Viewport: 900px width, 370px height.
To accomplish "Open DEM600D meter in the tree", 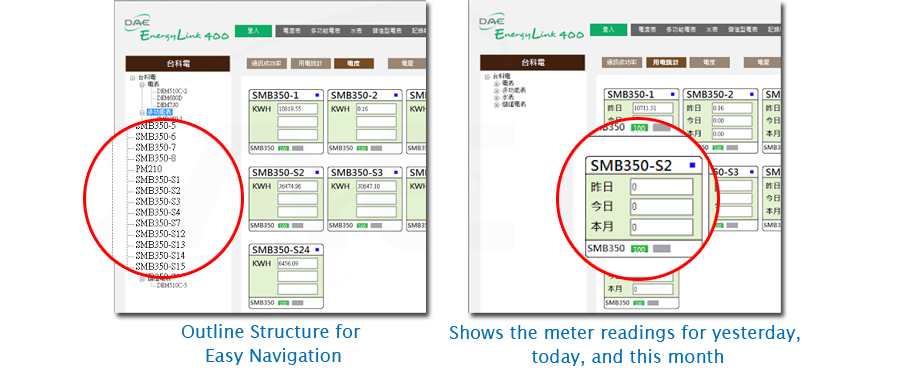I will pos(170,98).
